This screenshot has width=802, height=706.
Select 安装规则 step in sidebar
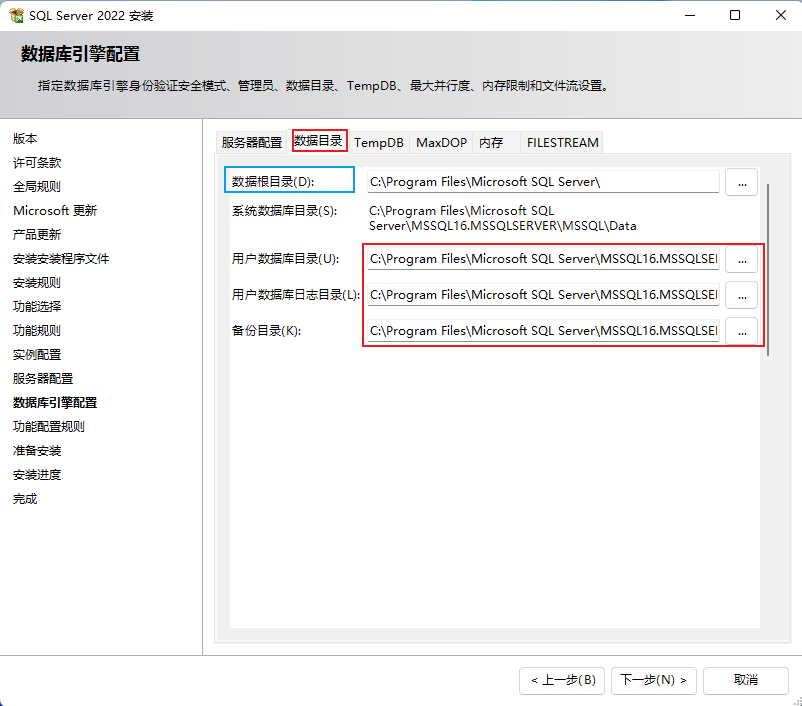tap(37, 283)
